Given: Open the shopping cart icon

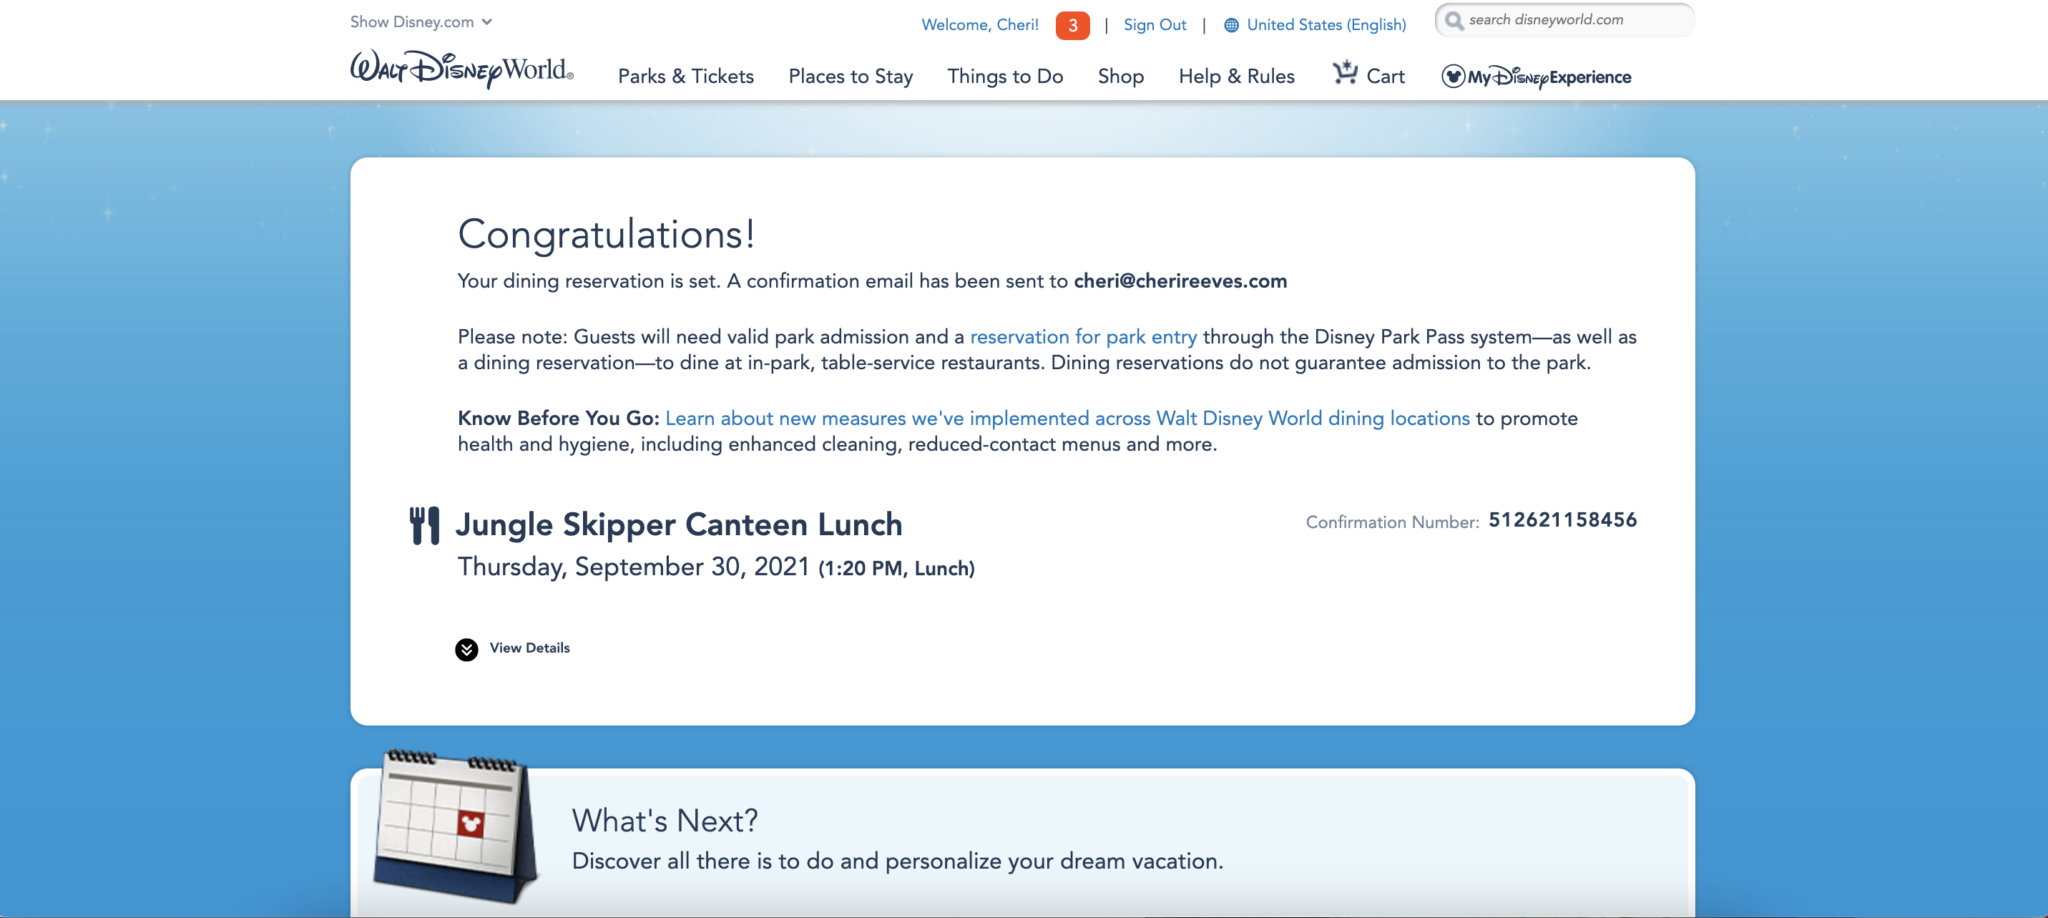Looking at the screenshot, I should tap(1345, 73).
